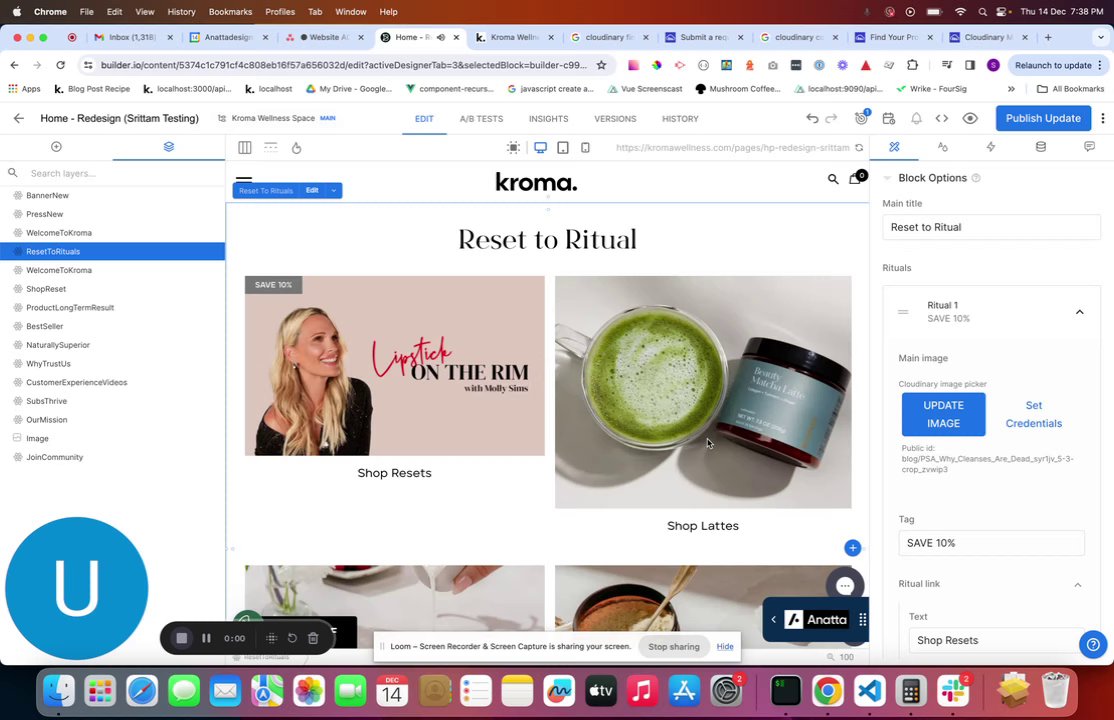Click Edit on the Reset To Rituals block
The width and height of the screenshot is (1114, 720).
tap(312, 190)
